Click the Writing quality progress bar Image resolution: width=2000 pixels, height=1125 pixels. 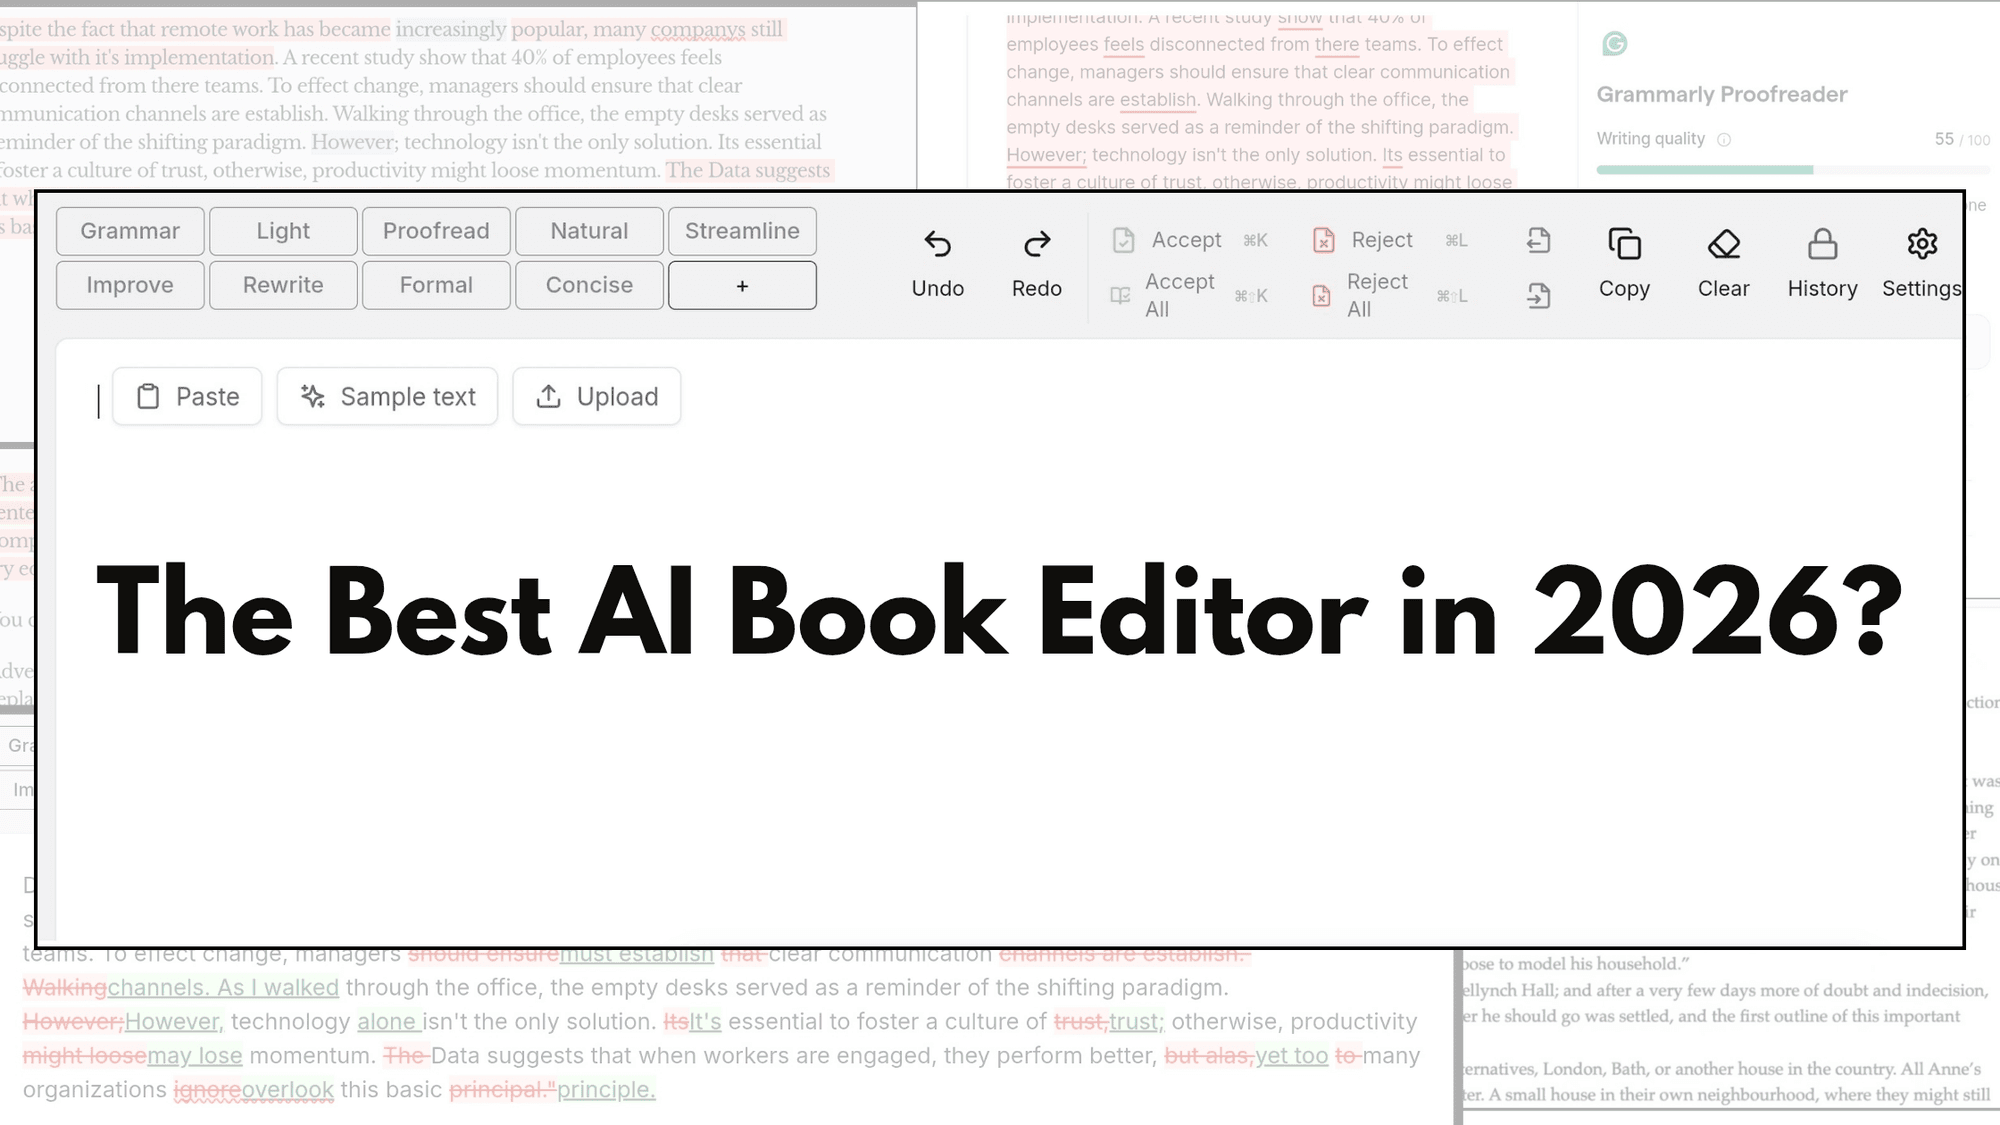[x=1793, y=170]
